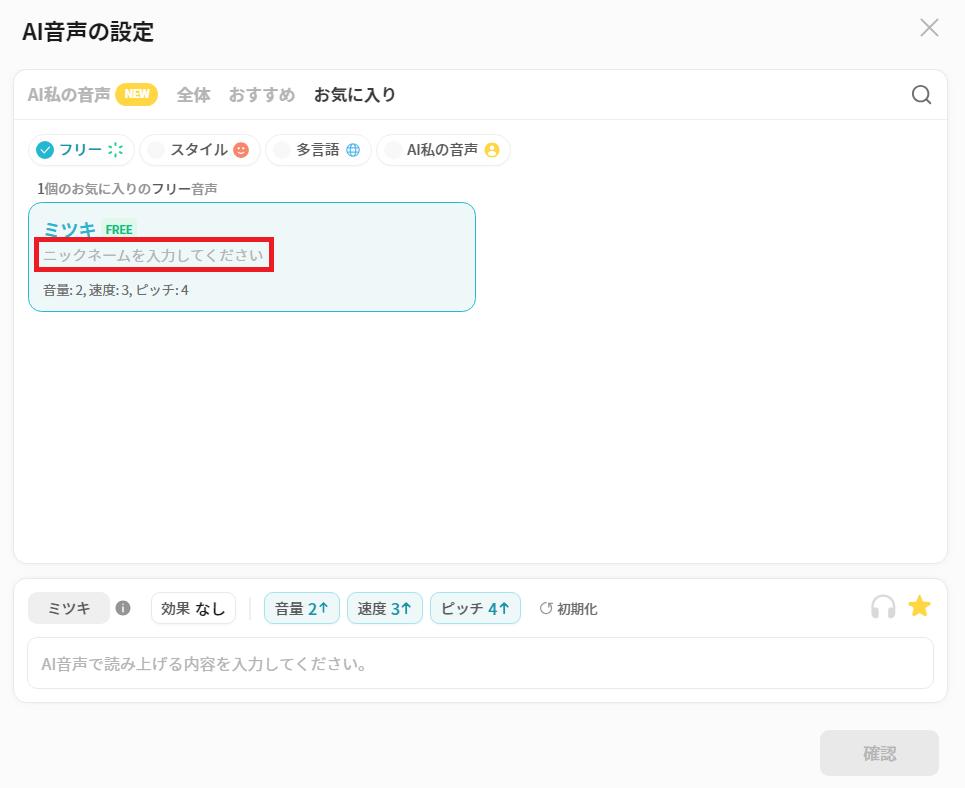Click the AI voice text input area
The height and width of the screenshot is (788, 965).
click(x=480, y=663)
